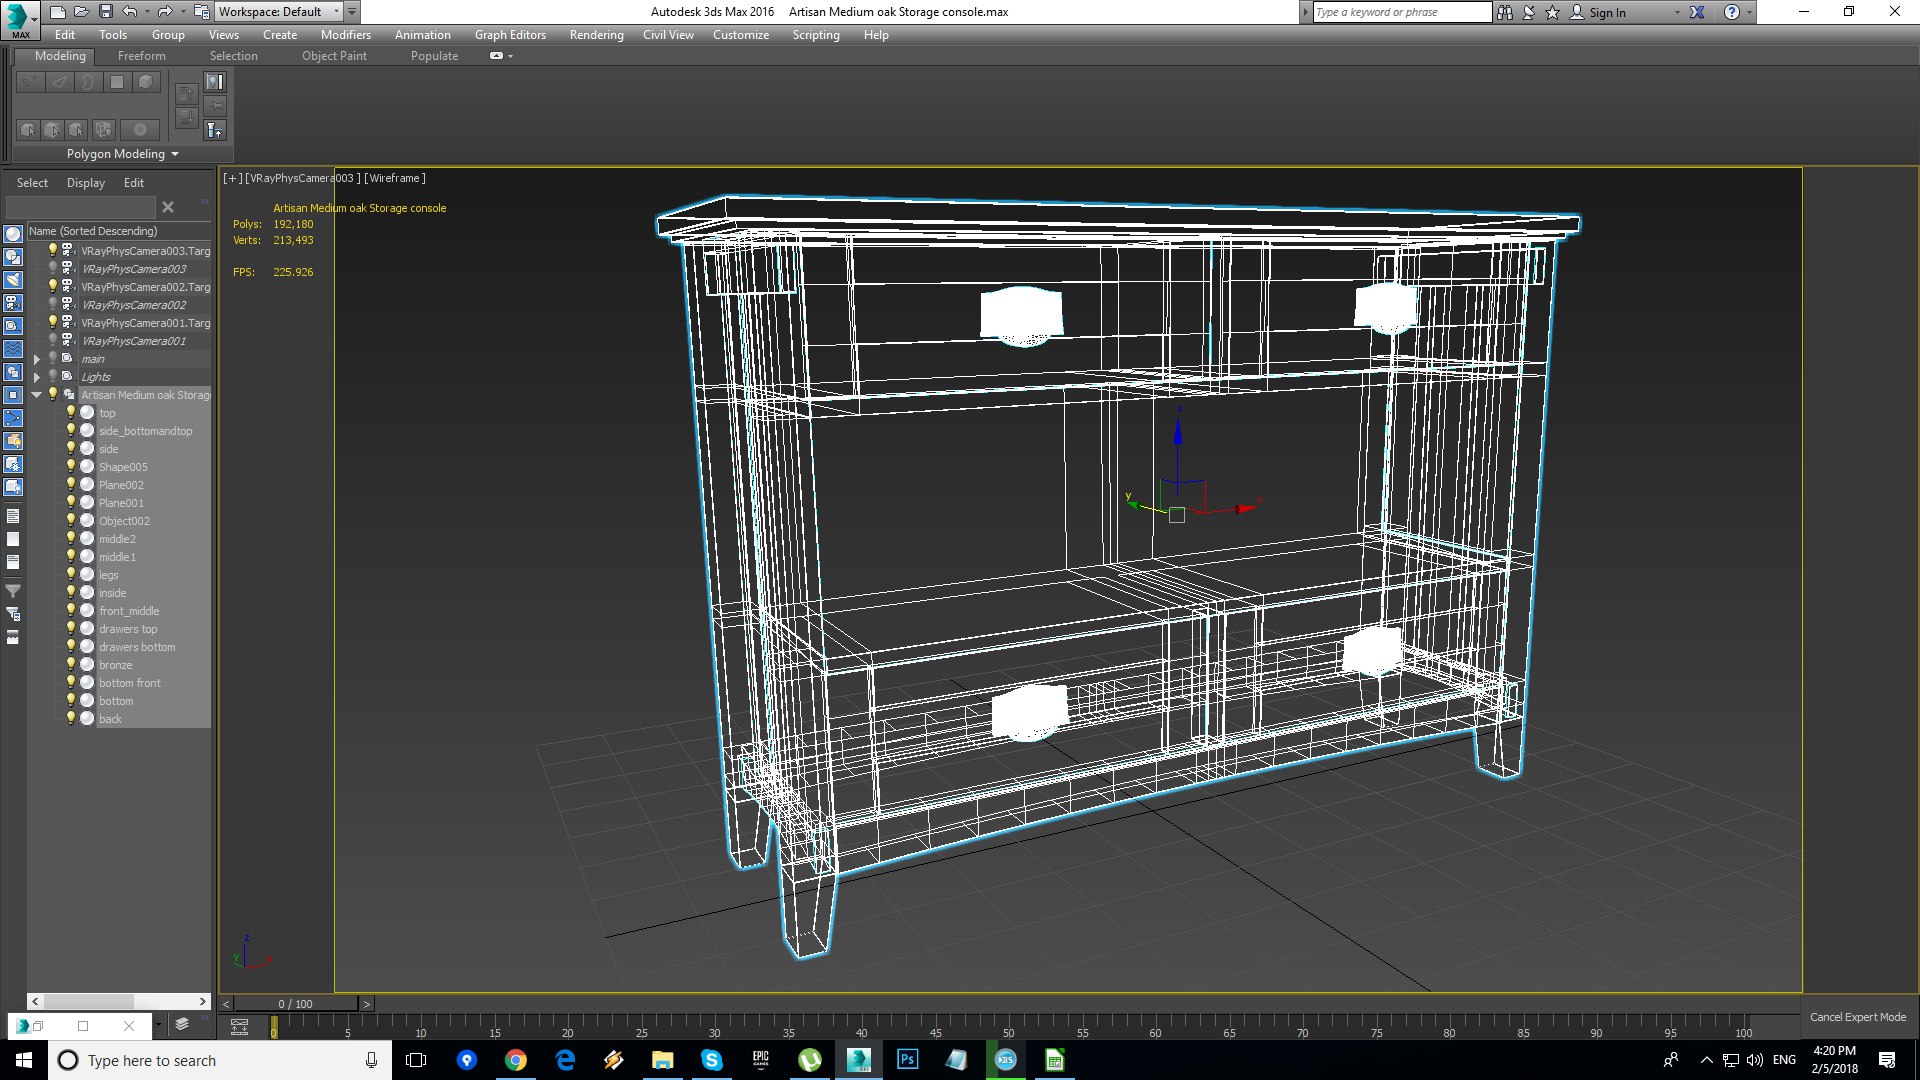This screenshot has width=1920, height=1080.
Task: Toggle visibility bulb of VRayPhysCamera003.Target
Action: point(53,250)
